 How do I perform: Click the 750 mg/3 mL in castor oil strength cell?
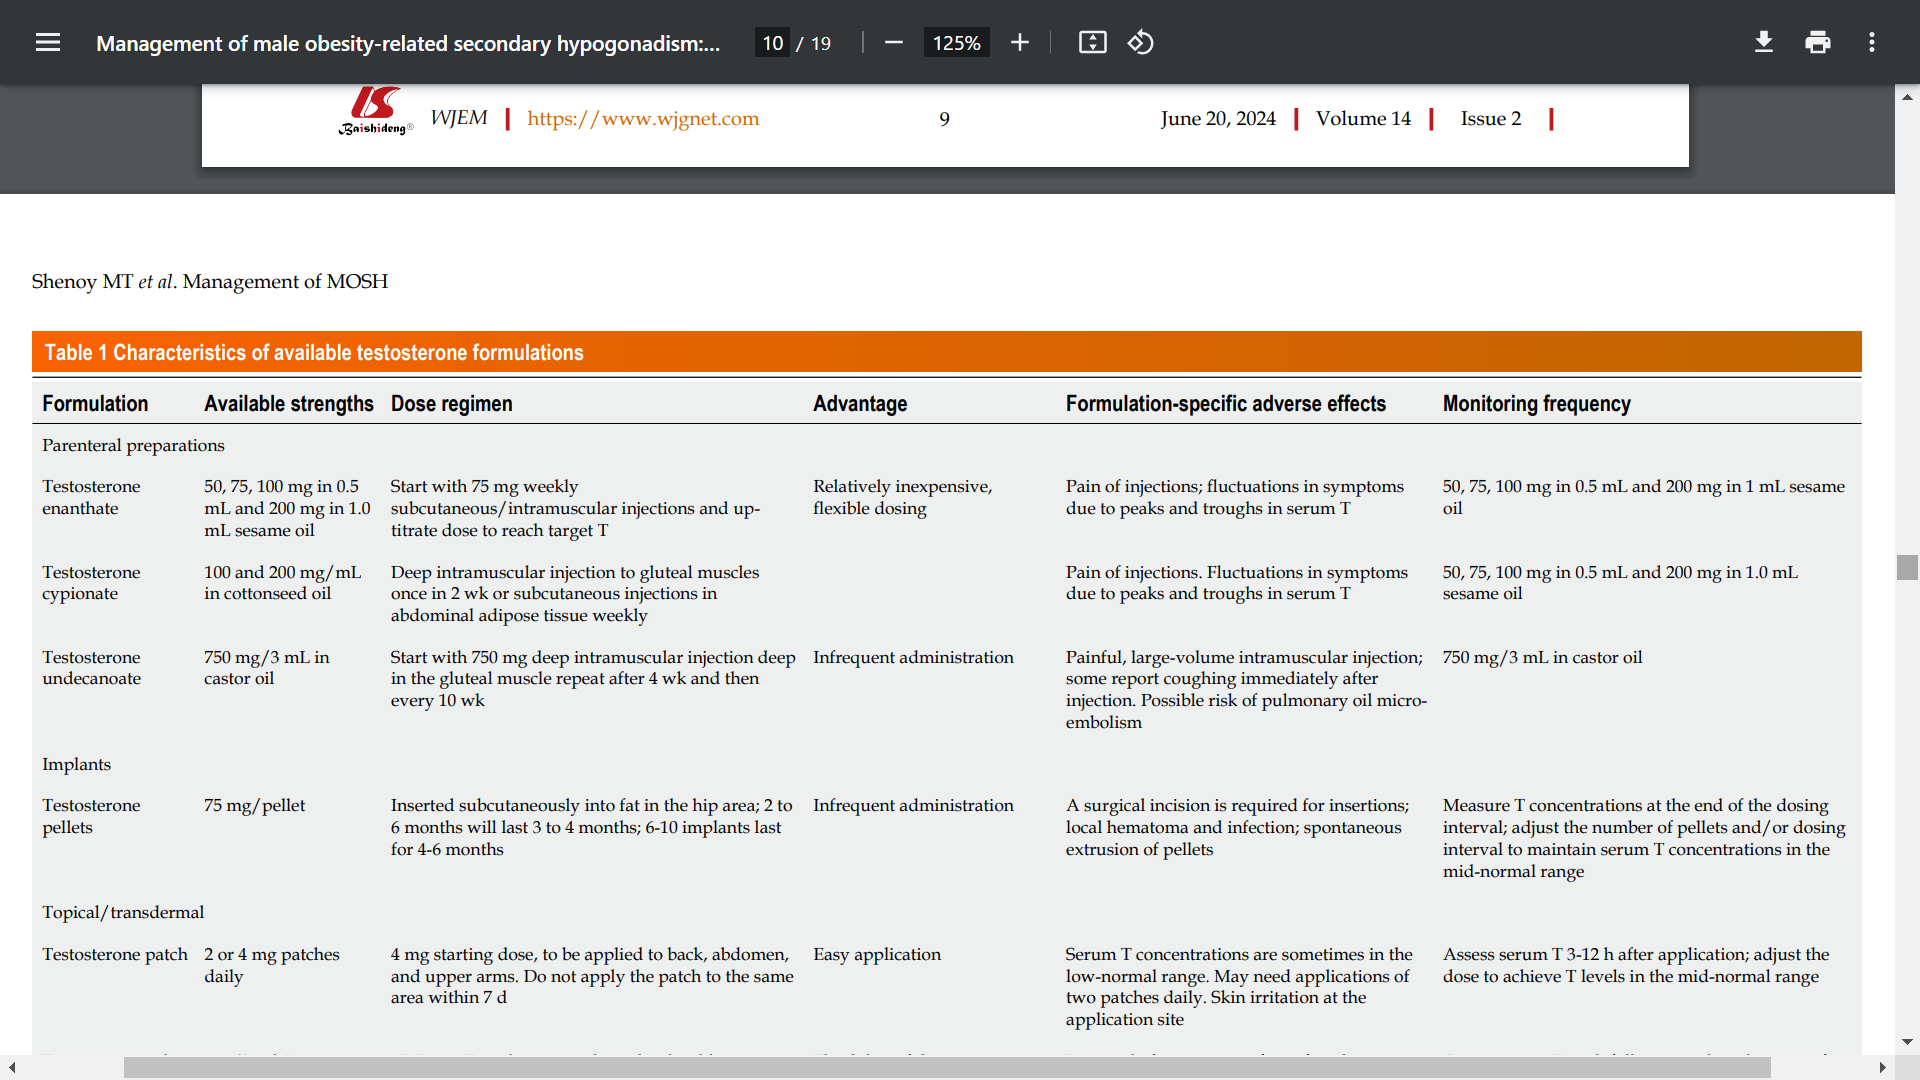click(267, 668)
